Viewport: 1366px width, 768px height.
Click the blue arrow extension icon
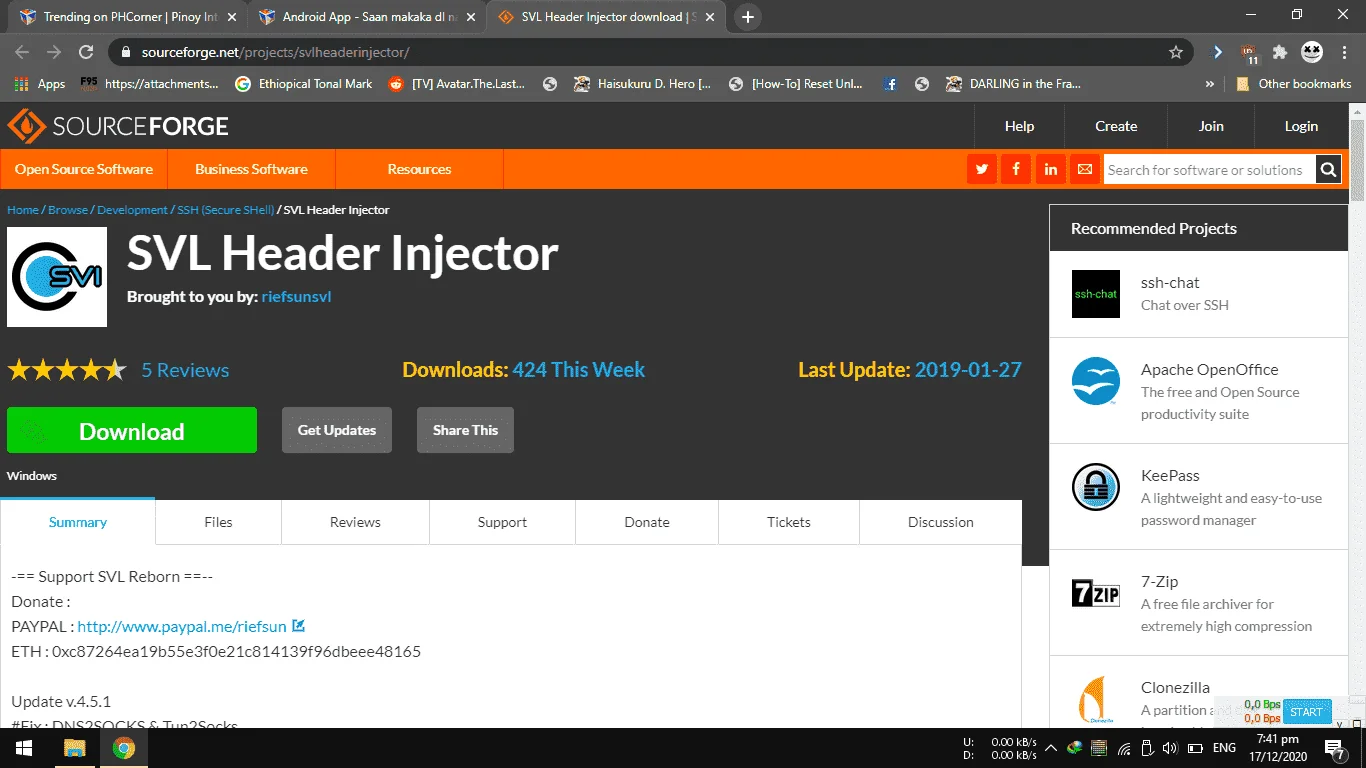point(1217,52)
